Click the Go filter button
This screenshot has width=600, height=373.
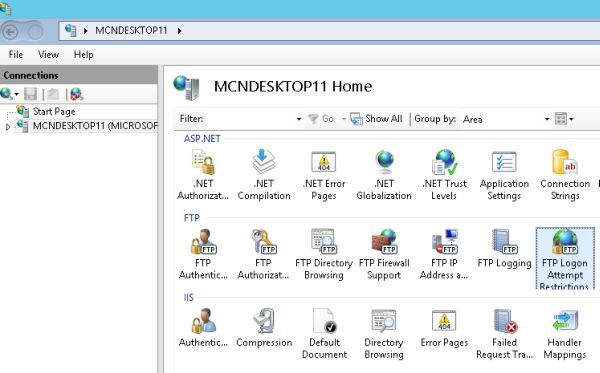point(321,119)
